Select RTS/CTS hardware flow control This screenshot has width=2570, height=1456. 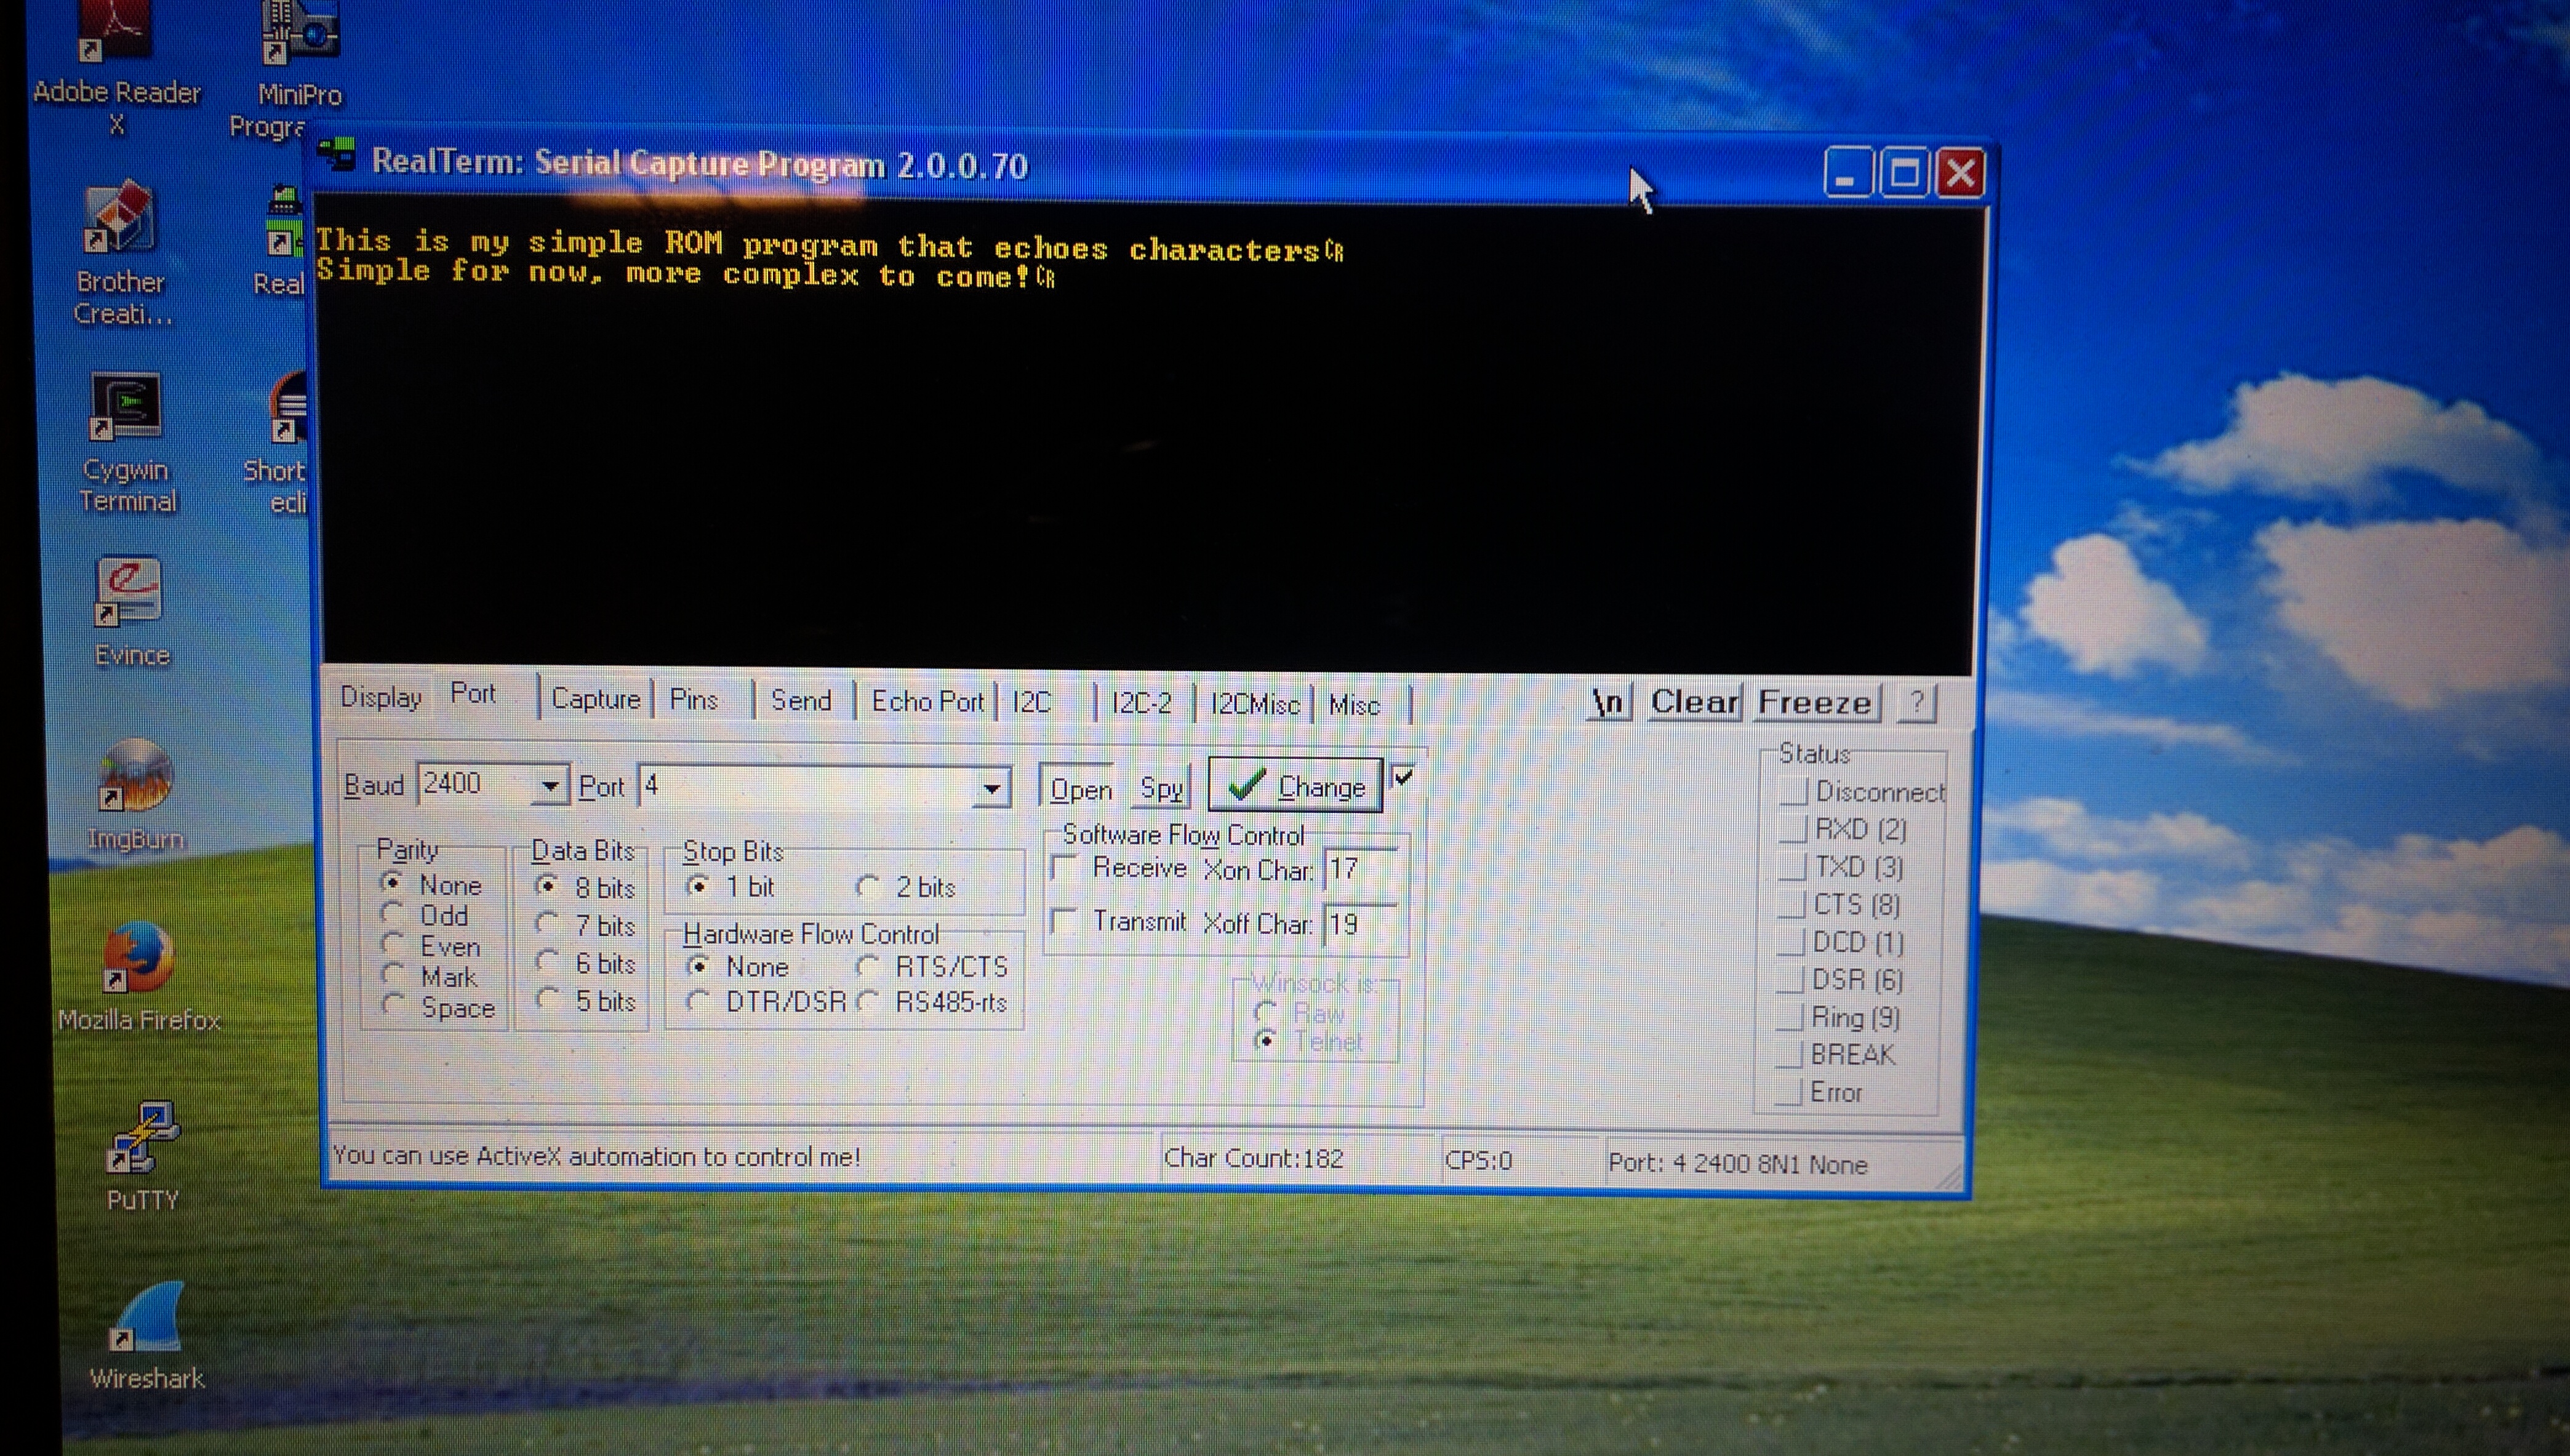[868, 966]
